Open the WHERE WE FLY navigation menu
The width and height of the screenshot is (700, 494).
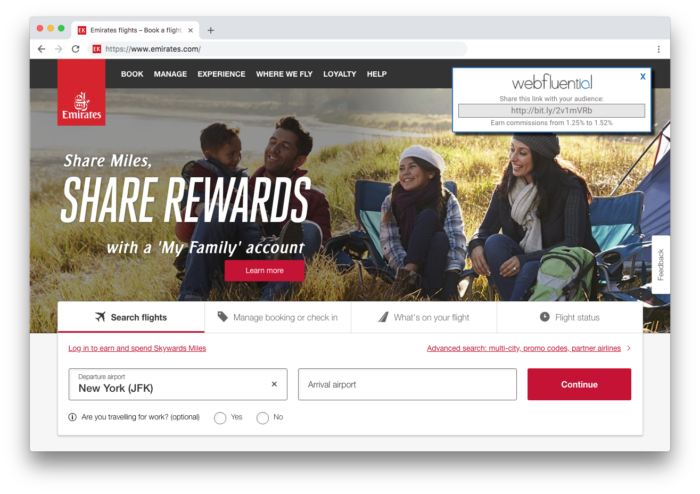[x=284, y=74]
